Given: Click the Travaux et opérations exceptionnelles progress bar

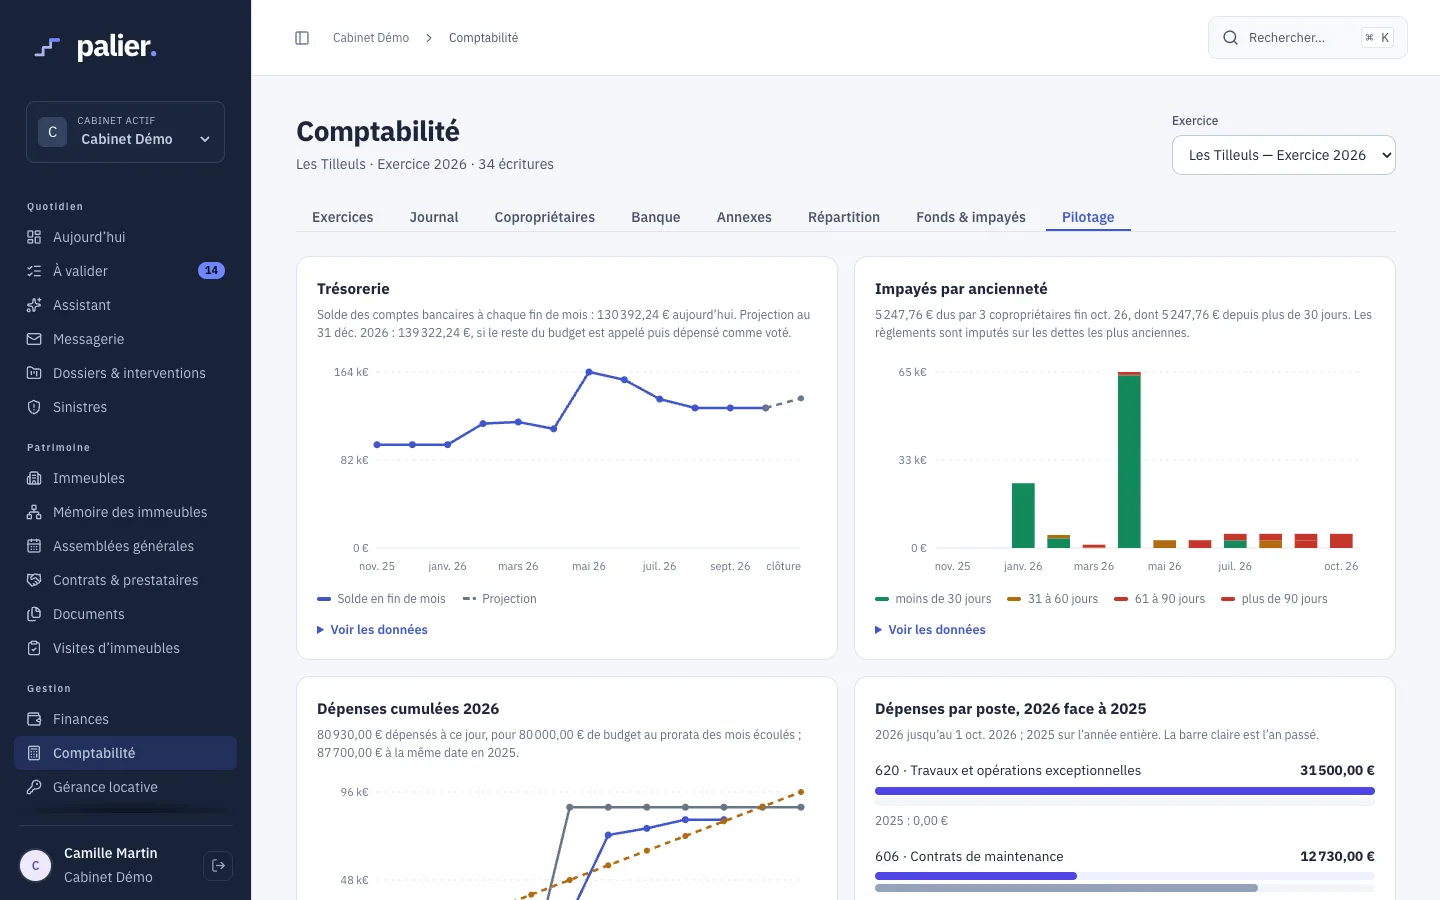Looking at the screenshot, I should pos(1125,791).
